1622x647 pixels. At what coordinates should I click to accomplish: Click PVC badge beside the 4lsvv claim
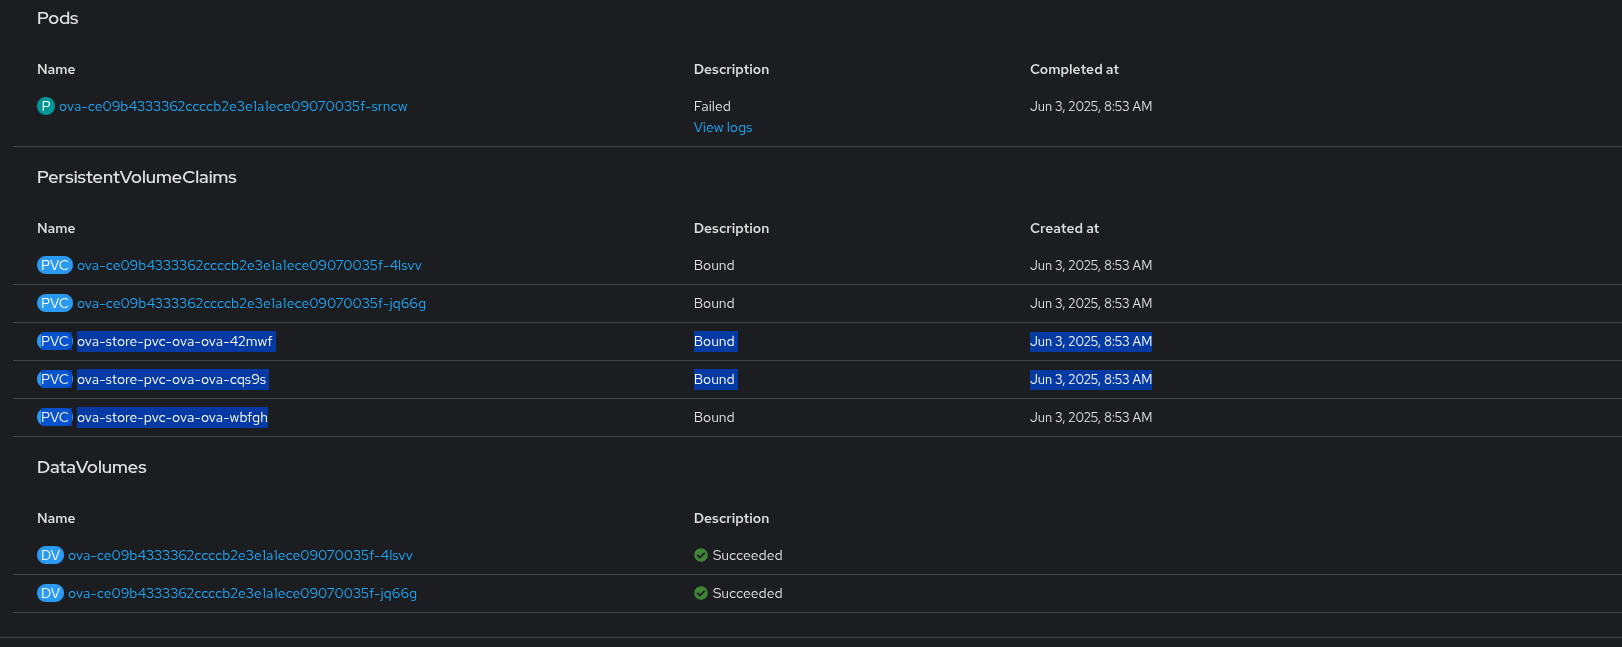(54, 265)
